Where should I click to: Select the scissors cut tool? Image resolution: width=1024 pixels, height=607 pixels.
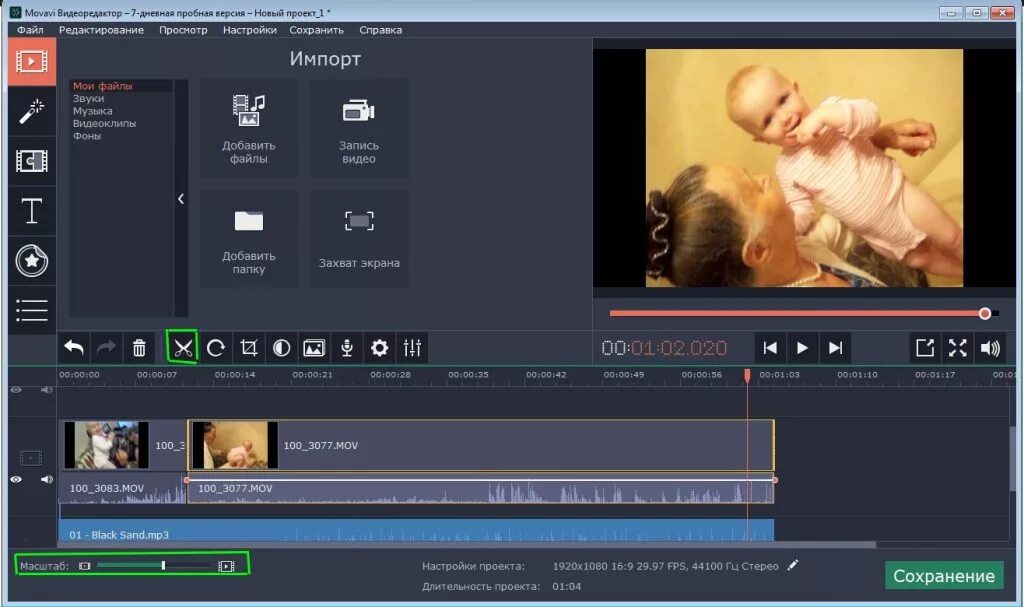pyautogui.click(x=181, y=347)
